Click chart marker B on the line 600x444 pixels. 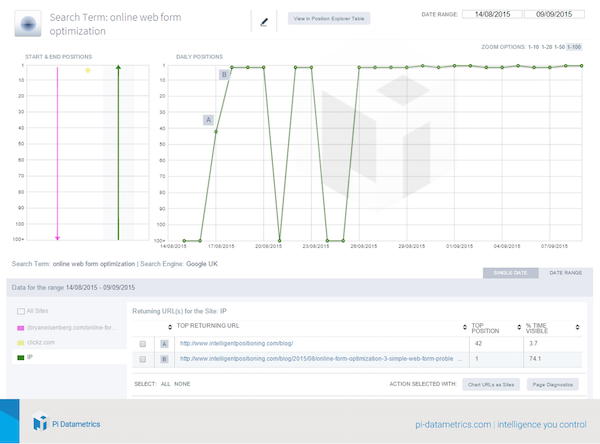224,75
